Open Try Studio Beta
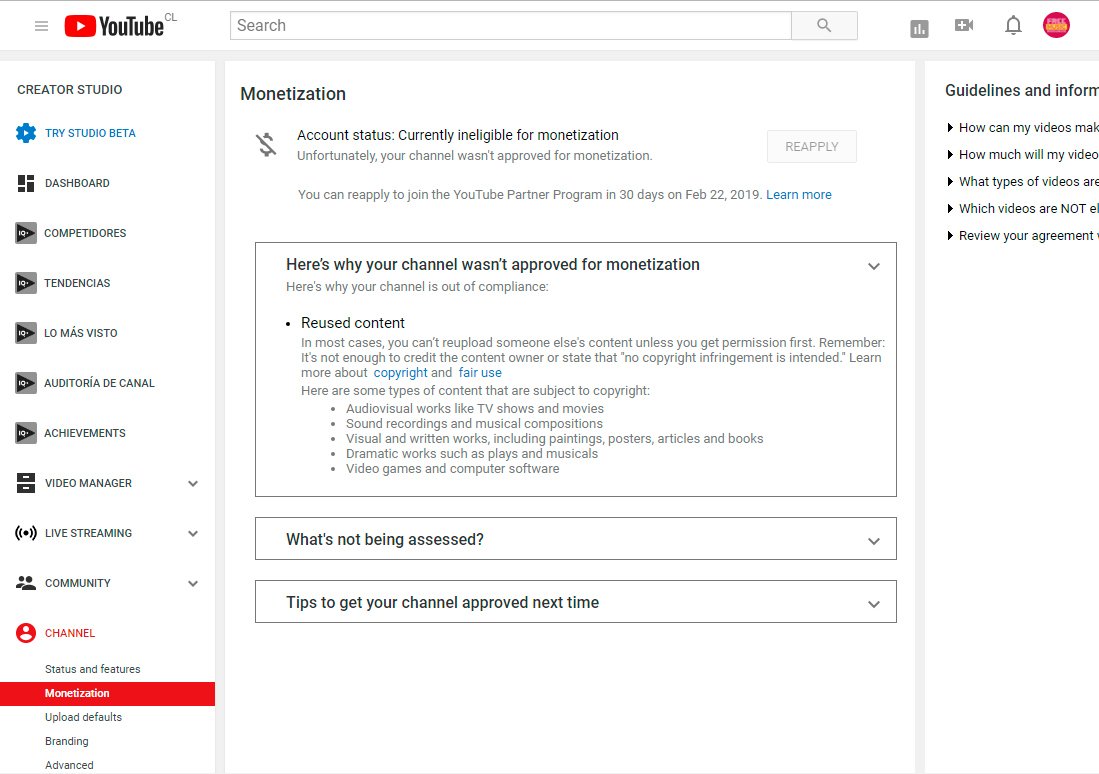The image size is (1099, 774). coord(90,133)
